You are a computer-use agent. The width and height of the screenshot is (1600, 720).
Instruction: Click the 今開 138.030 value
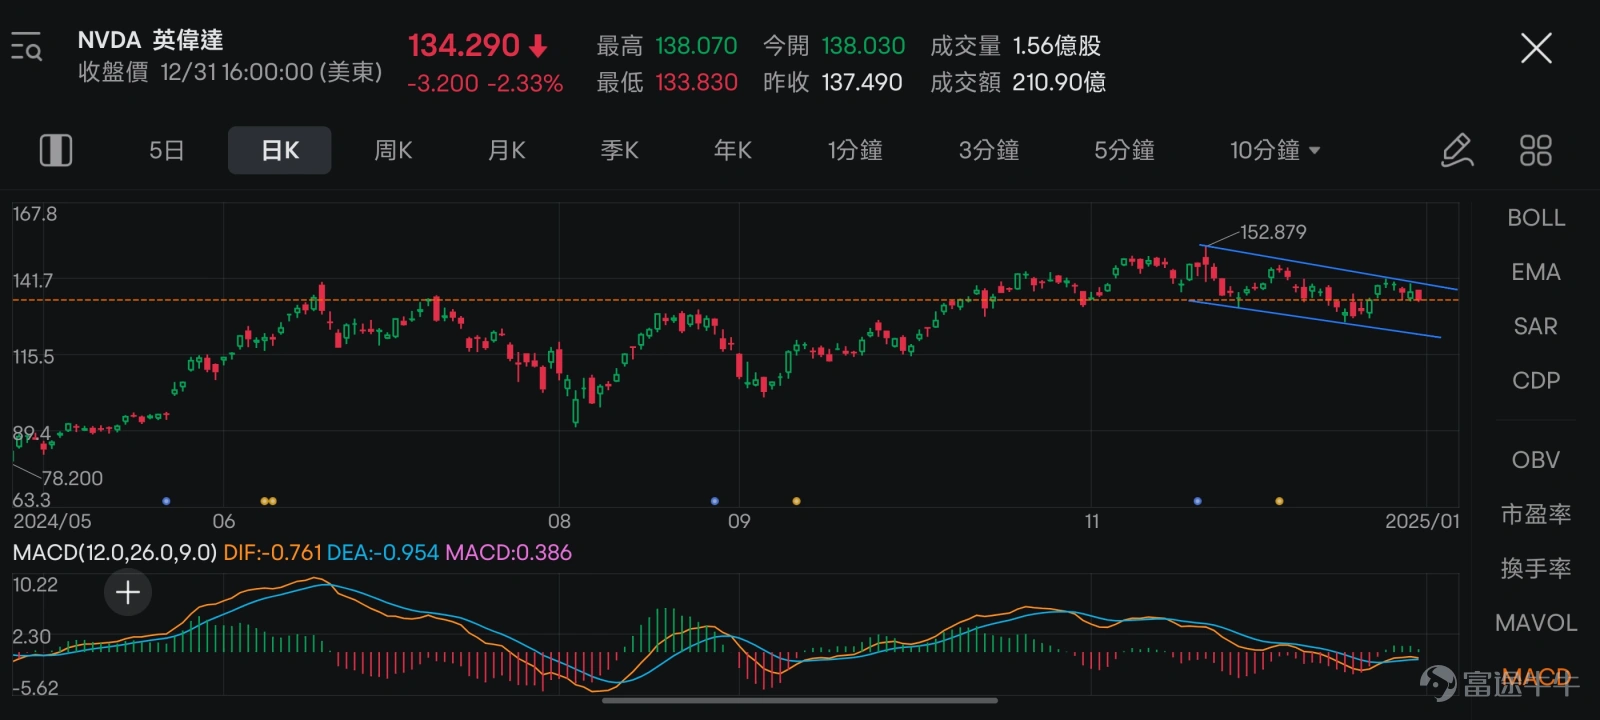(833, 46)
